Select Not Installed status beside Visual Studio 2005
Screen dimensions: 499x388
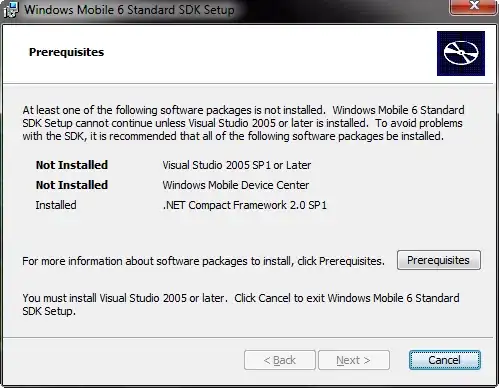pos(72,165)
